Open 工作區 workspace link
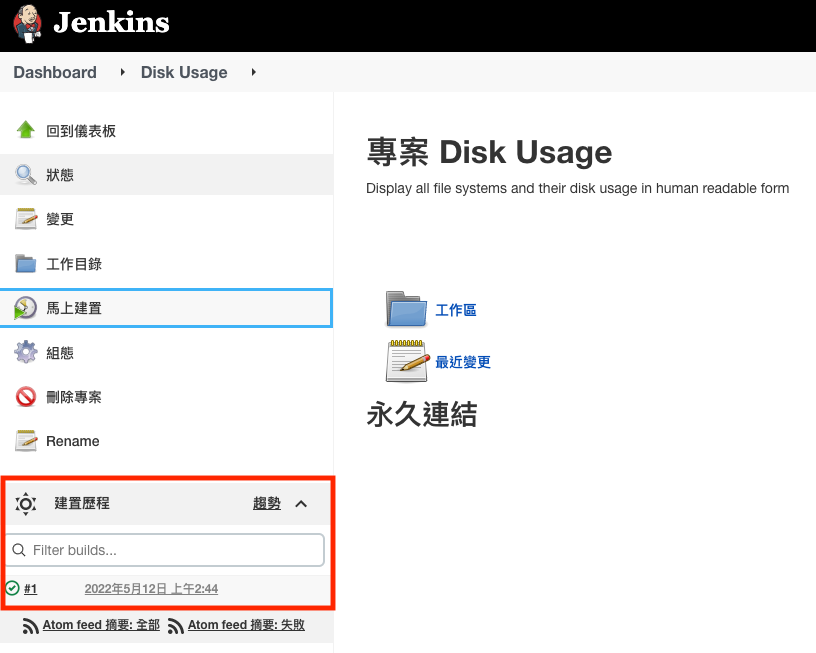816x653 pixels. click(x=456, y=310)
